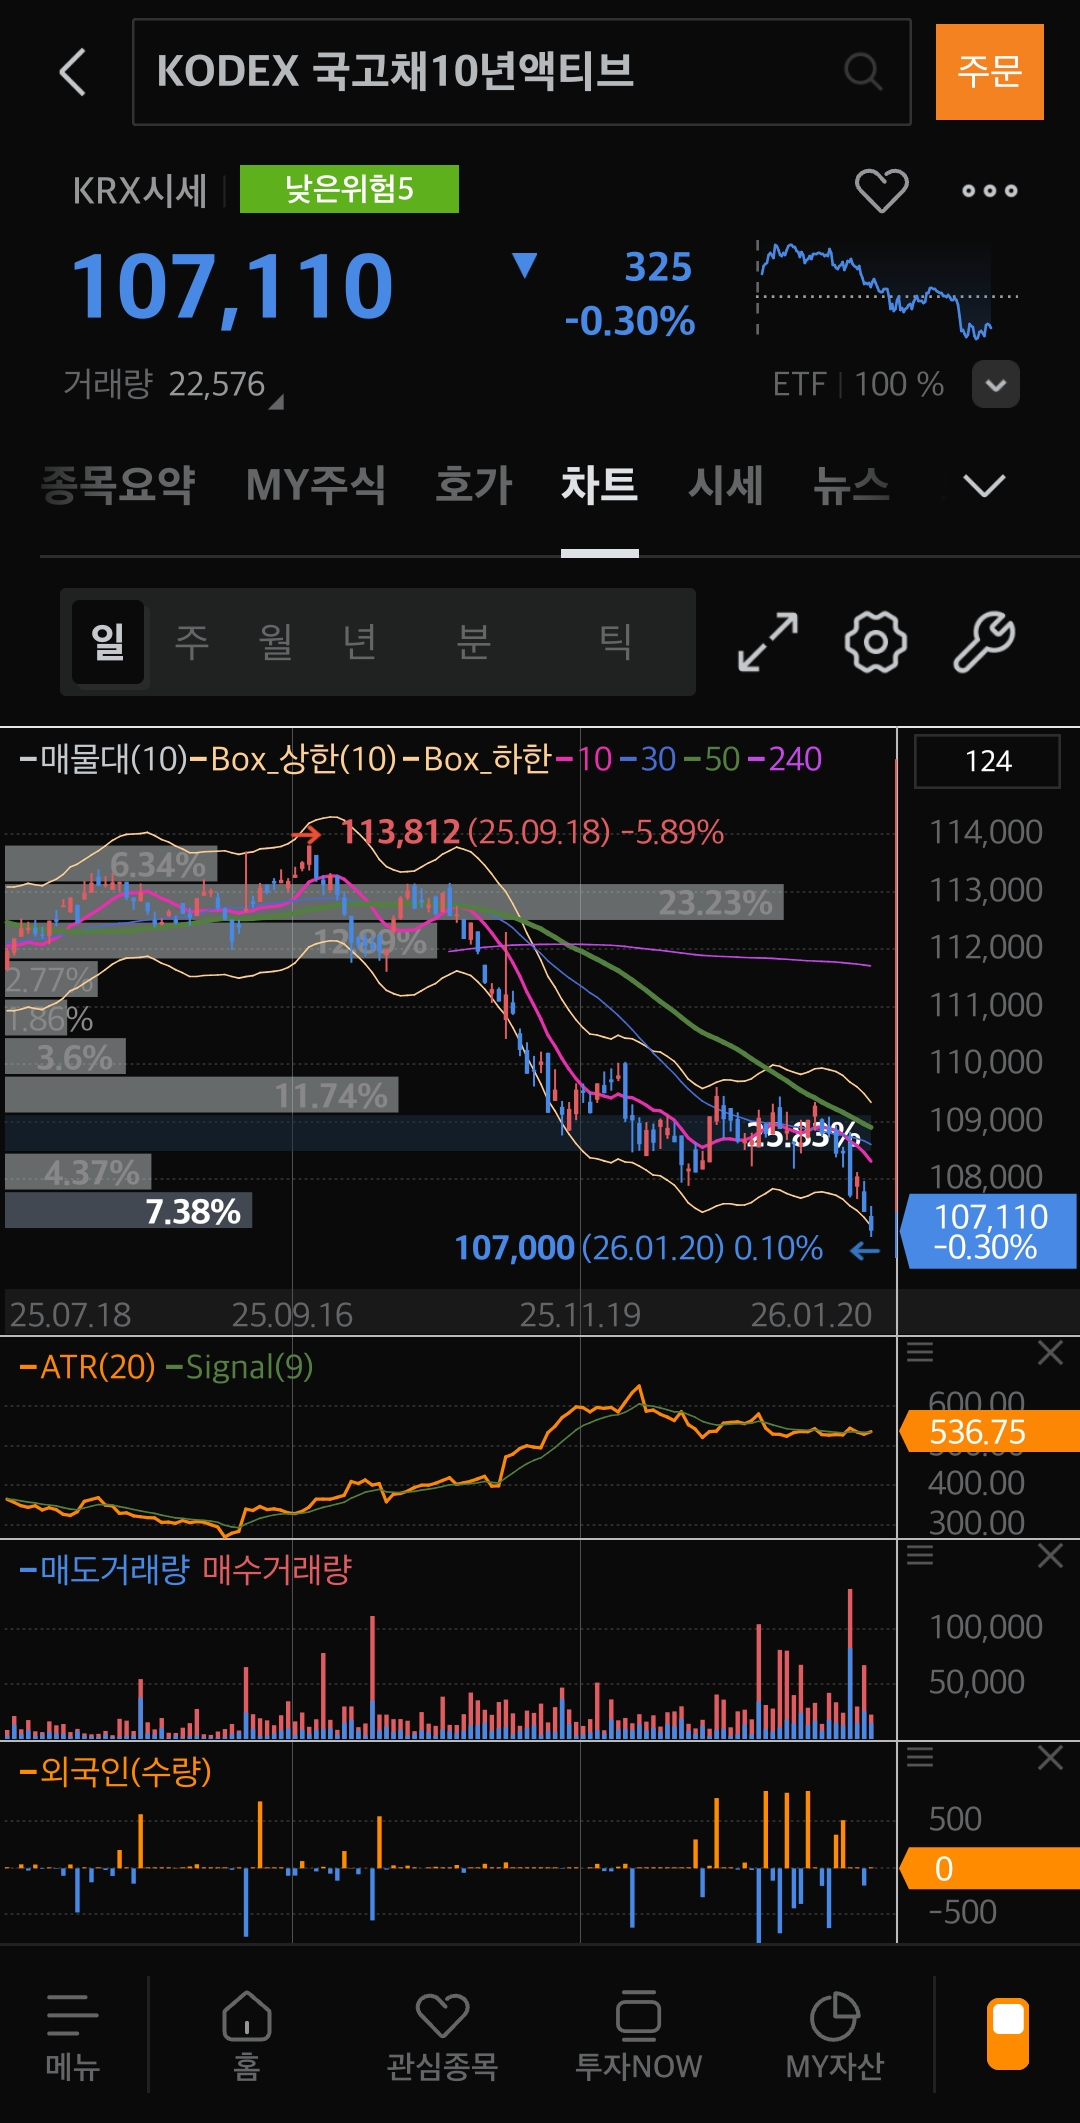Tap the Box_하한 indicator legend

pyautogui.click(x=477, y=759)
